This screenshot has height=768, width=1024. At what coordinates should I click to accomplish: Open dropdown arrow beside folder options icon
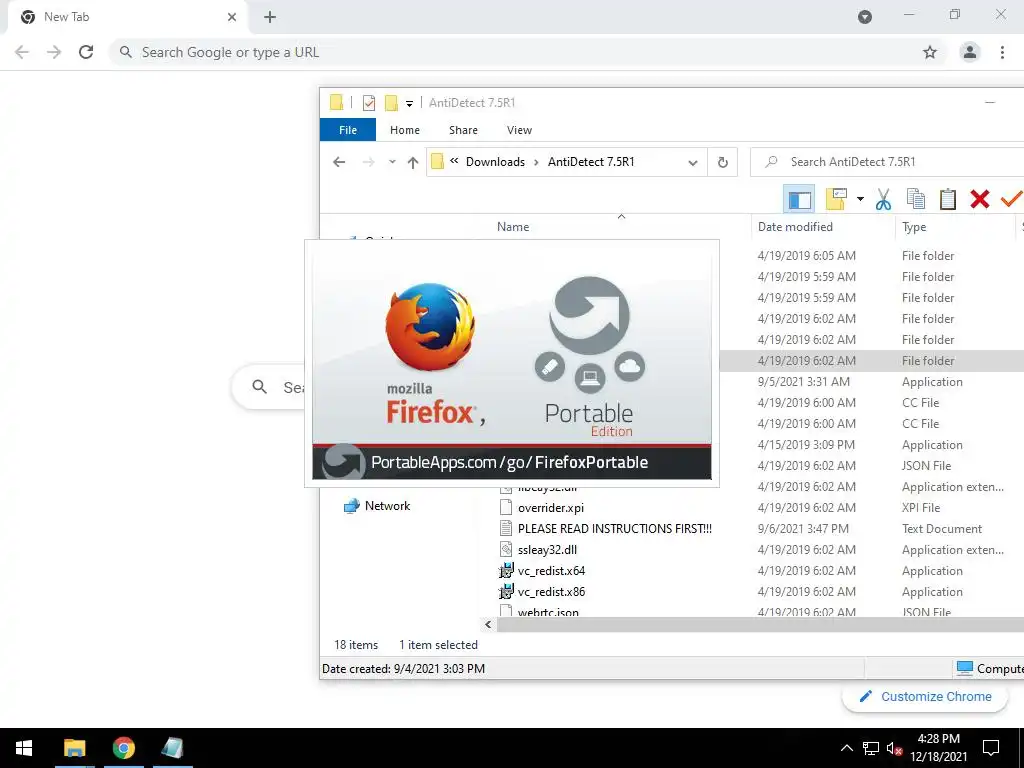click(860, 199)
